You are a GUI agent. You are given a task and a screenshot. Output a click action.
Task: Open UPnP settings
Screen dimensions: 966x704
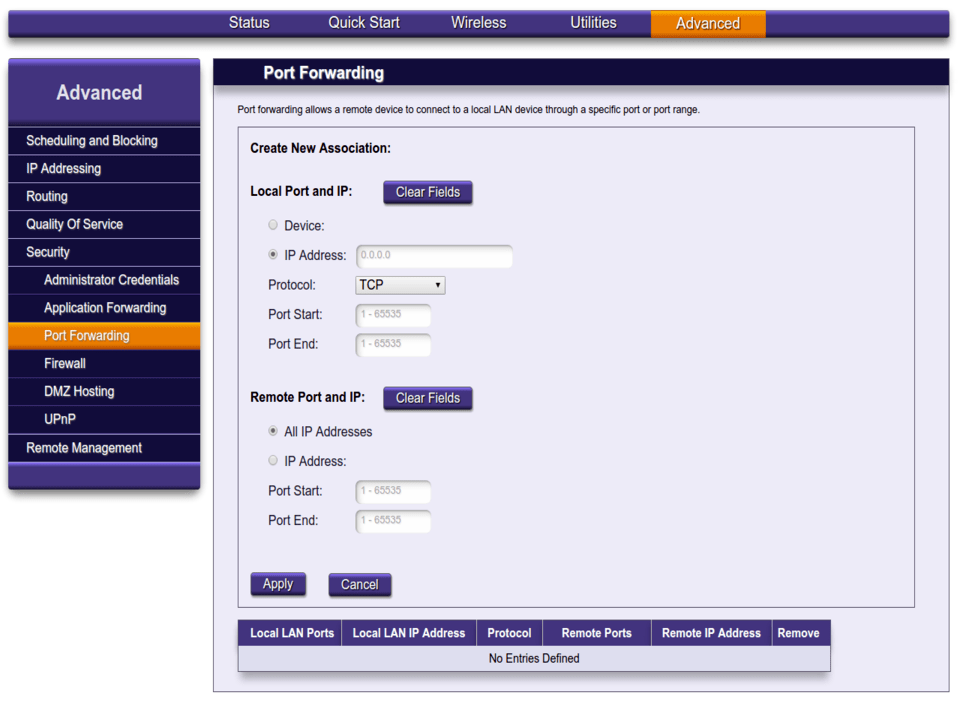(59, 419)
